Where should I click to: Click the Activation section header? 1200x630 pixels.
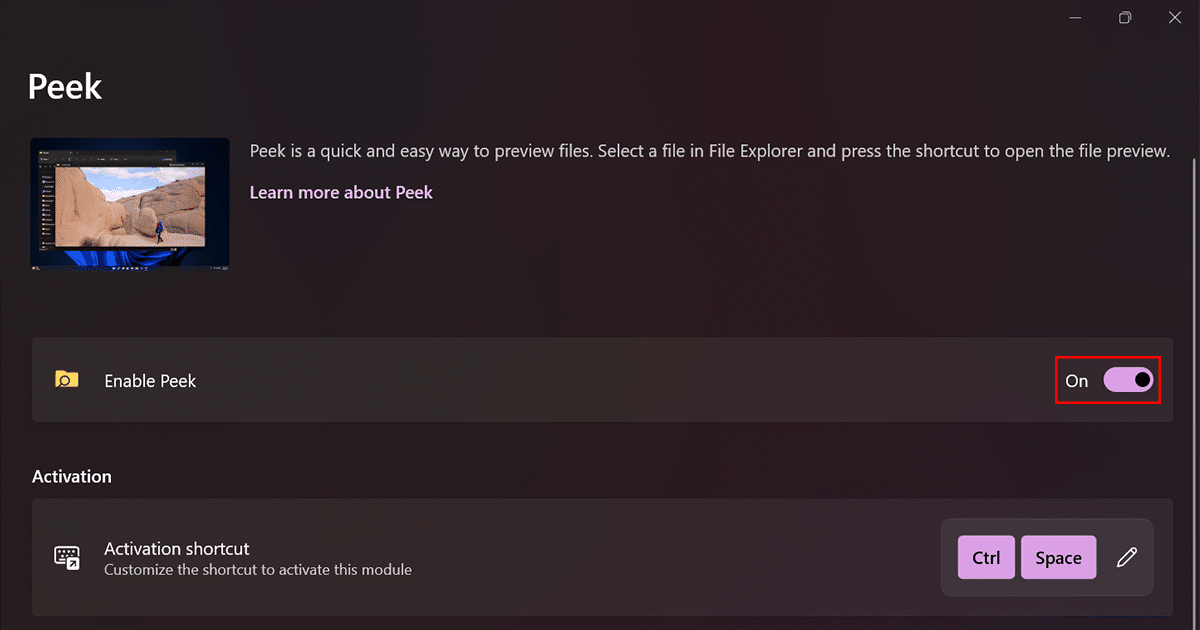72,477
